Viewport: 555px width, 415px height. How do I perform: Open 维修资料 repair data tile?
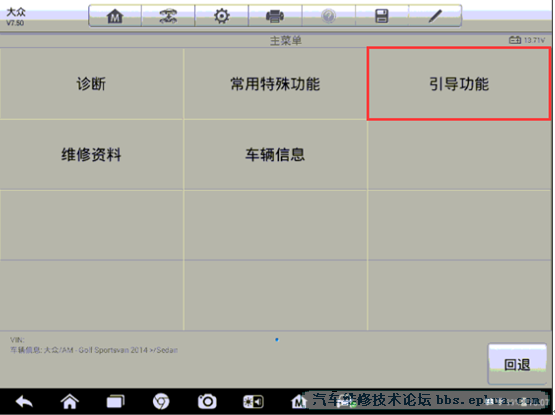coord(91,155)
